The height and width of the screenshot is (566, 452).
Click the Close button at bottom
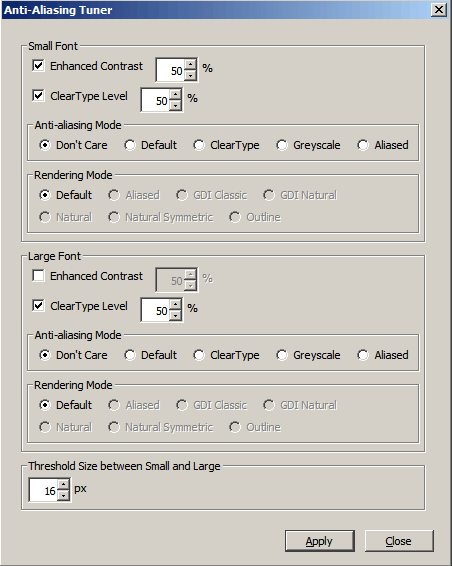tap(399, 541)
